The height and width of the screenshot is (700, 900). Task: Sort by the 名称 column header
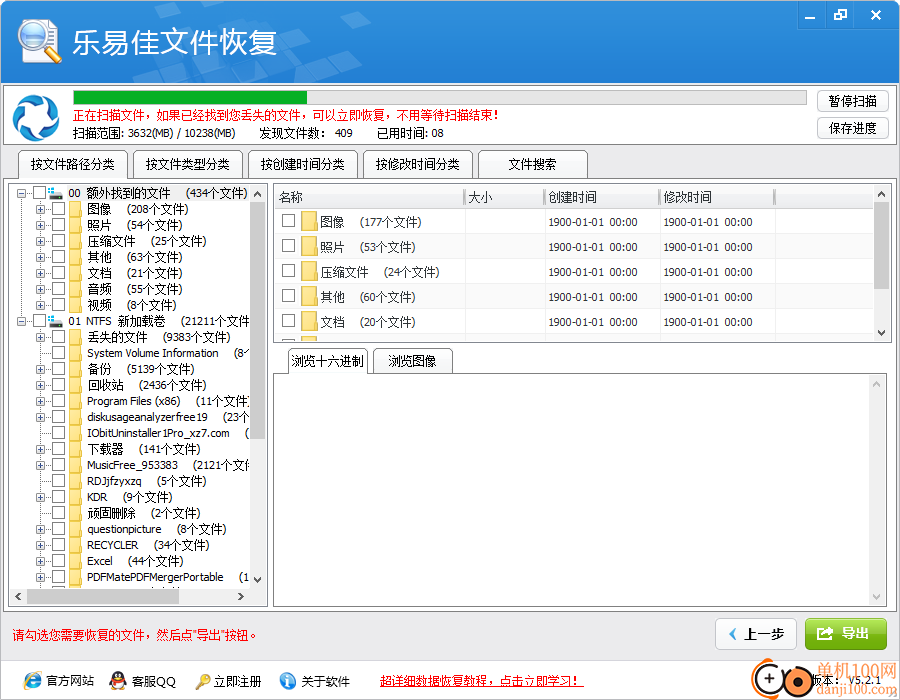click(370, 197)
